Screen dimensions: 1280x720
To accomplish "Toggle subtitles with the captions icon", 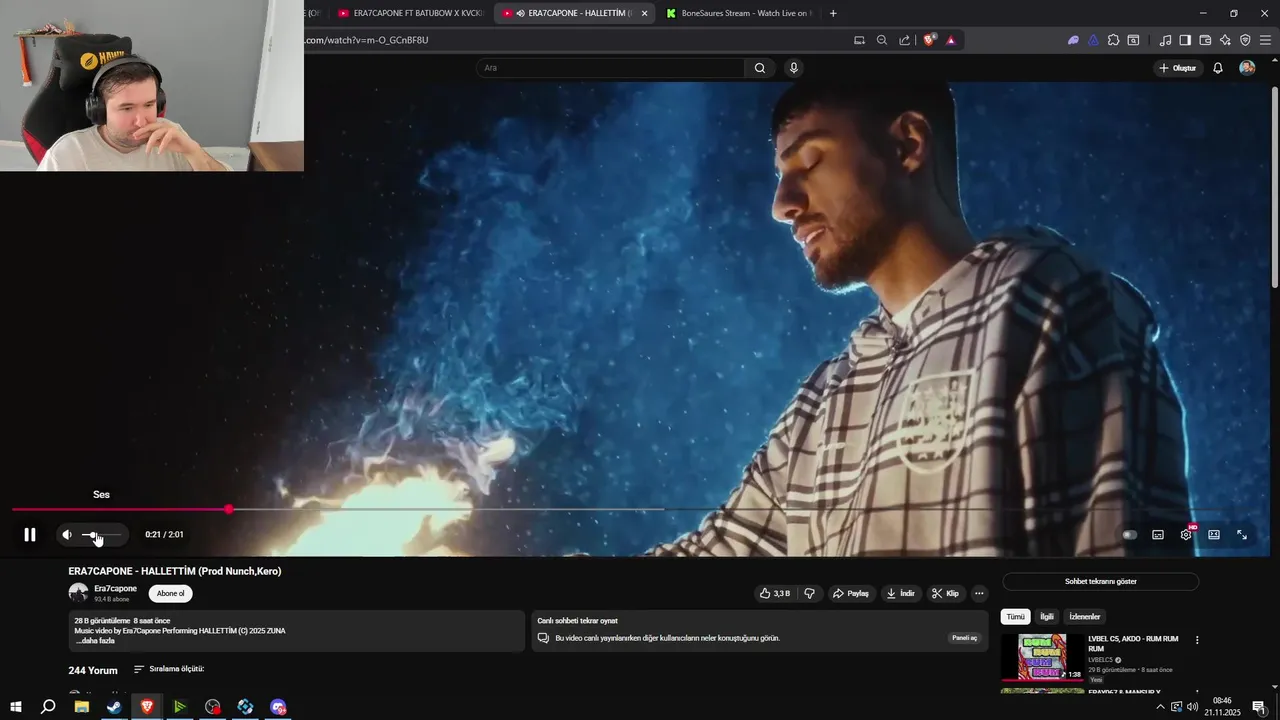I will [1158, 535].
